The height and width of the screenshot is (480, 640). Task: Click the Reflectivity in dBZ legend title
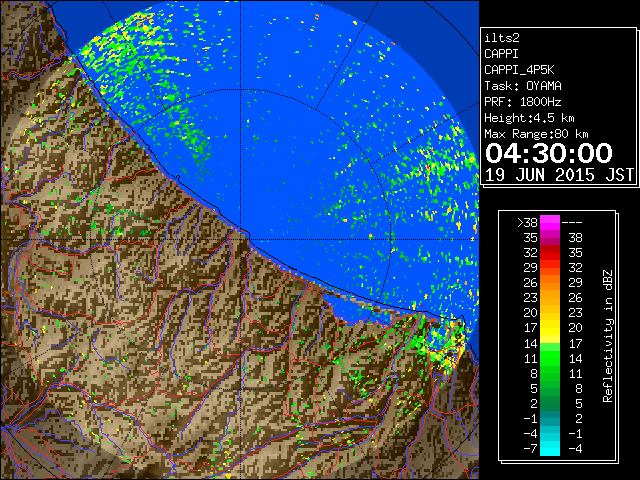(608, 336)
